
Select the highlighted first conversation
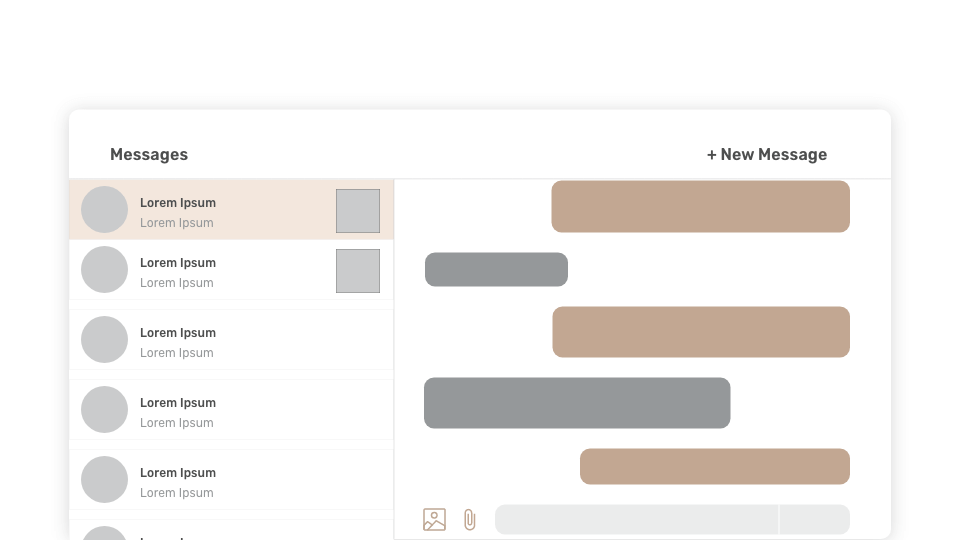click(x=230, y=211)
